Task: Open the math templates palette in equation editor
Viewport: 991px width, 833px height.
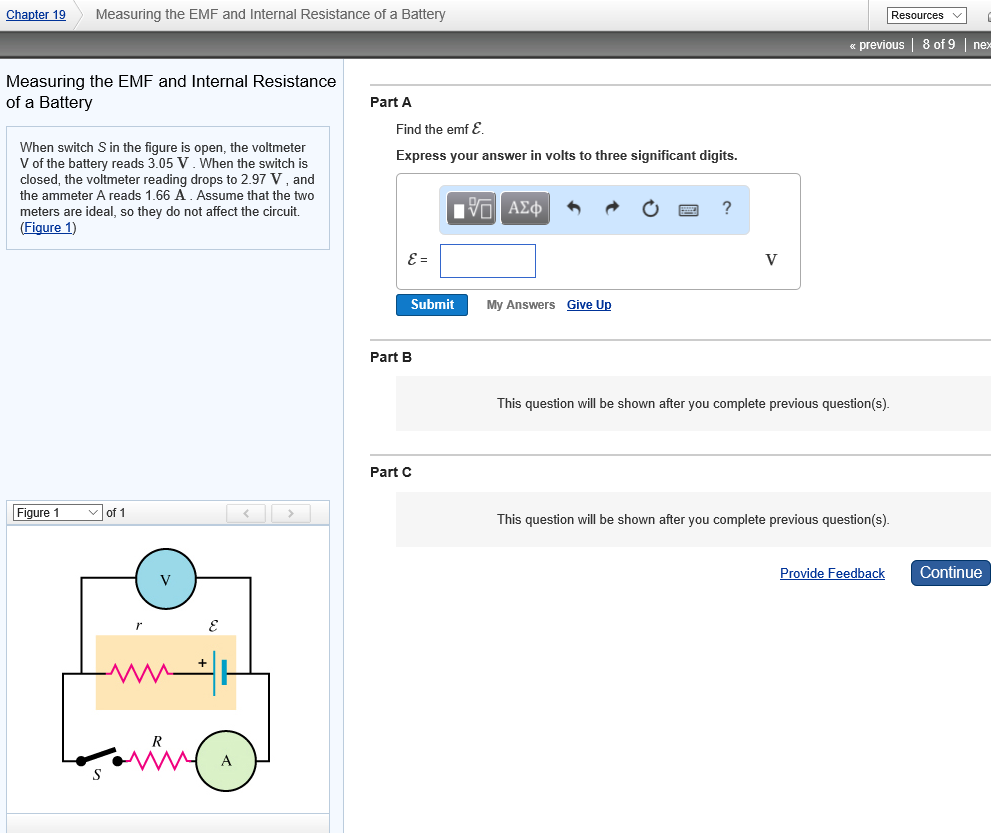Action: [x=470, y=209]
